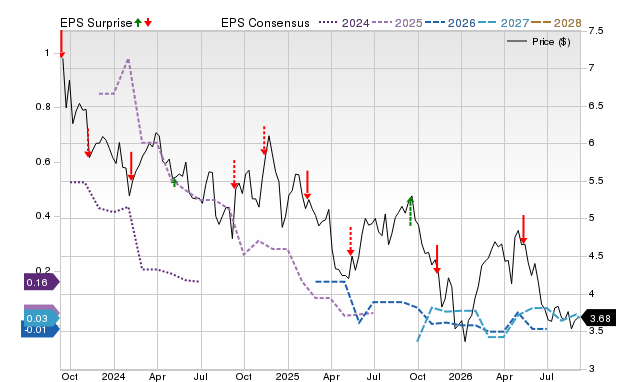Click the 2024 EPS consensus legend entry
Image resolution: width=640 pixels, height=382 pixels.
(344, 23)
